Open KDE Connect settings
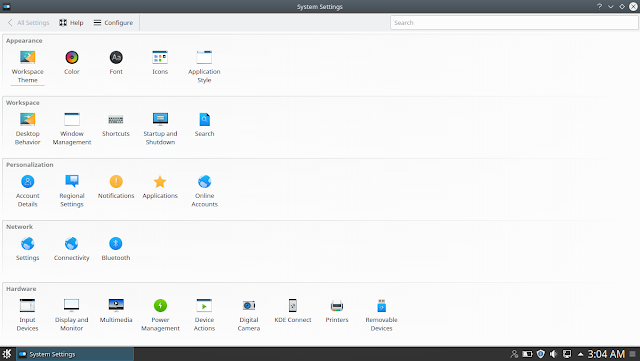 click(x=293, y=311)
